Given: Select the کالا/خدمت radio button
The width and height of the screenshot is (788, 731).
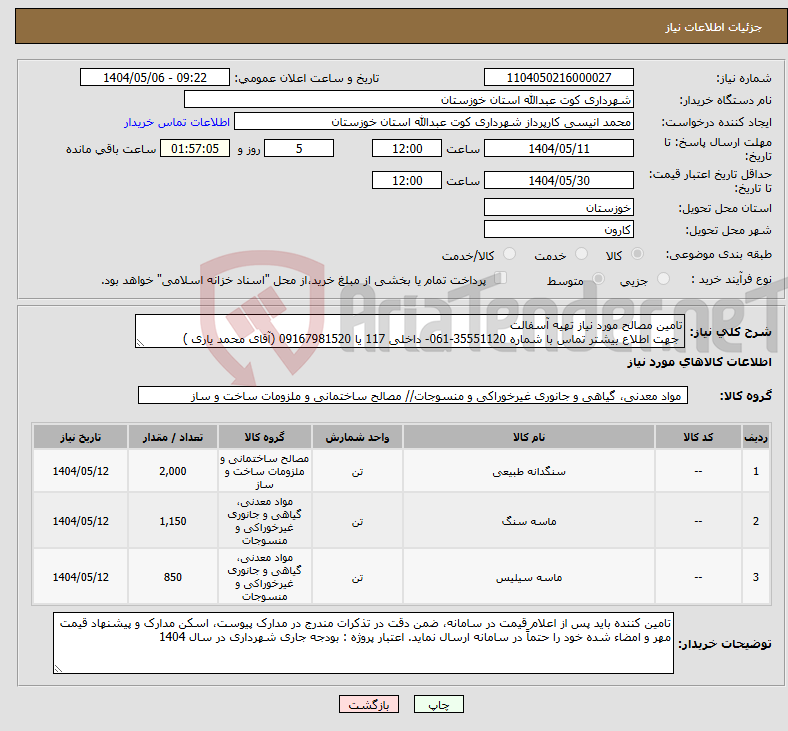Looking at the screenshot, I should pos(509,254).
